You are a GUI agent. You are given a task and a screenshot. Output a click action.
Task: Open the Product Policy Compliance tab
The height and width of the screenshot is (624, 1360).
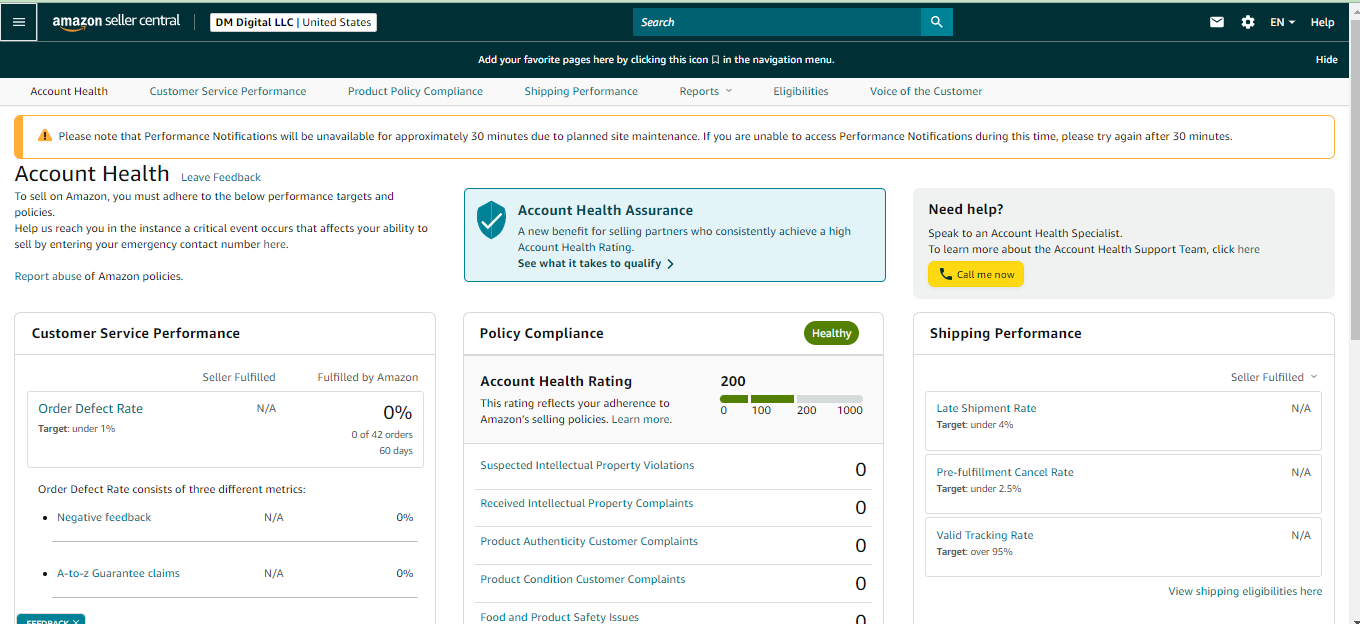click(415, 91)
